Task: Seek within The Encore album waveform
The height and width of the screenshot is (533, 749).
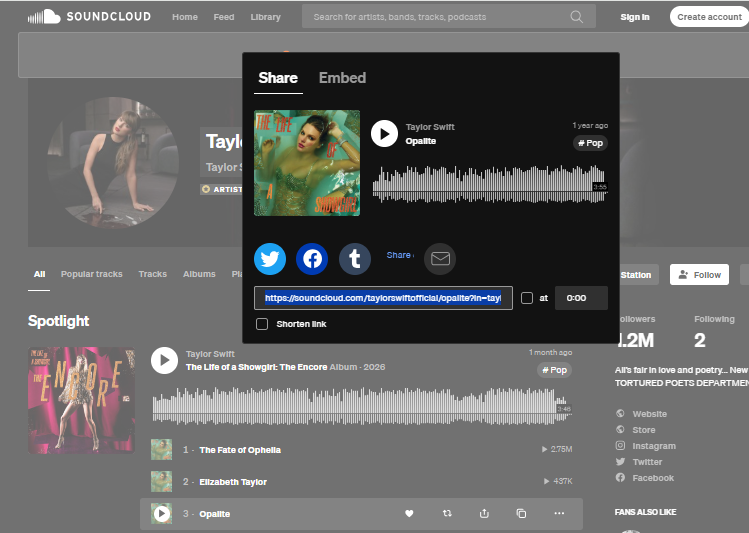Action: click(x=362, y=406)
